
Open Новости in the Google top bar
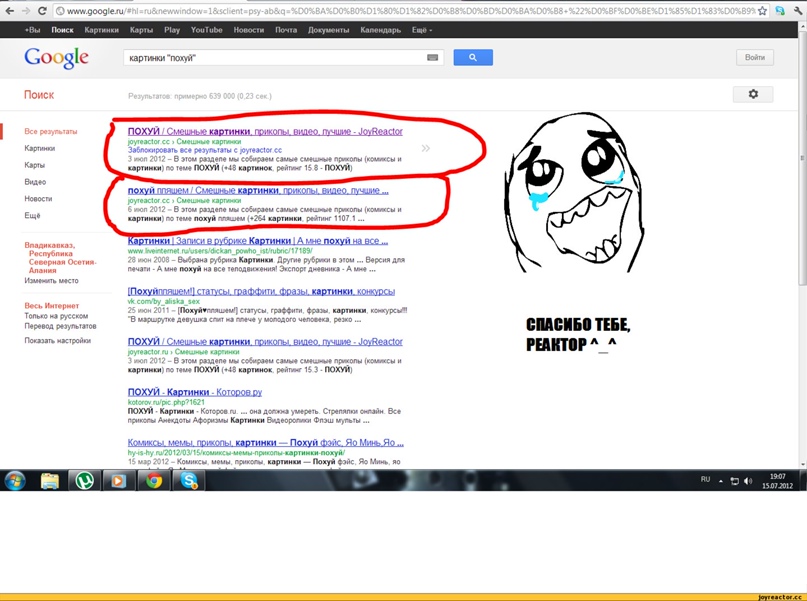249,30
